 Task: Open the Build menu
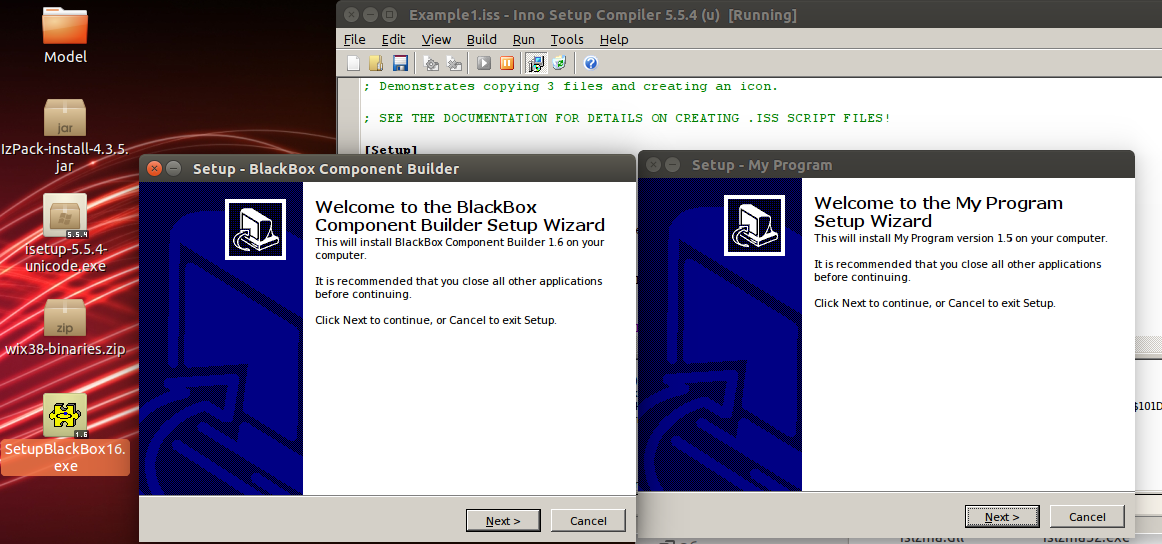481,39
